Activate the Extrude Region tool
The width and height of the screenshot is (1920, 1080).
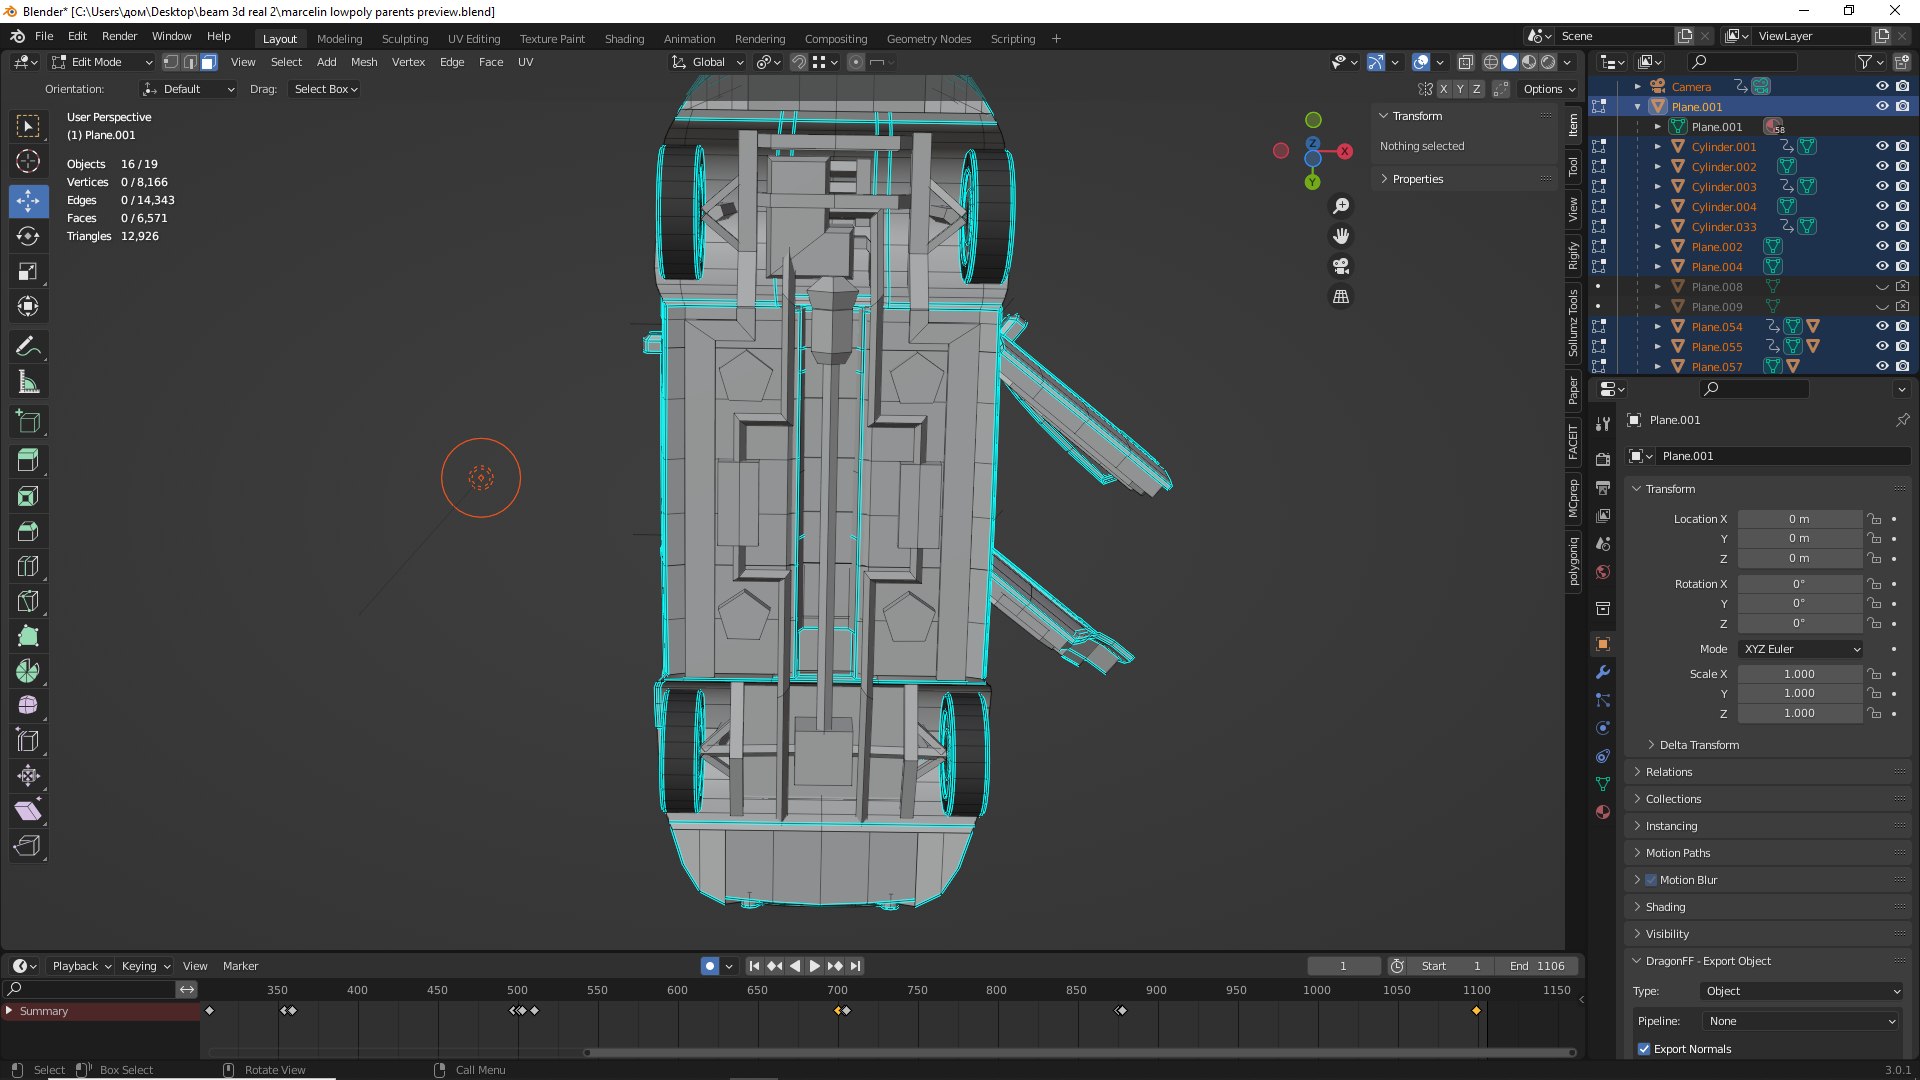(28, 461)
